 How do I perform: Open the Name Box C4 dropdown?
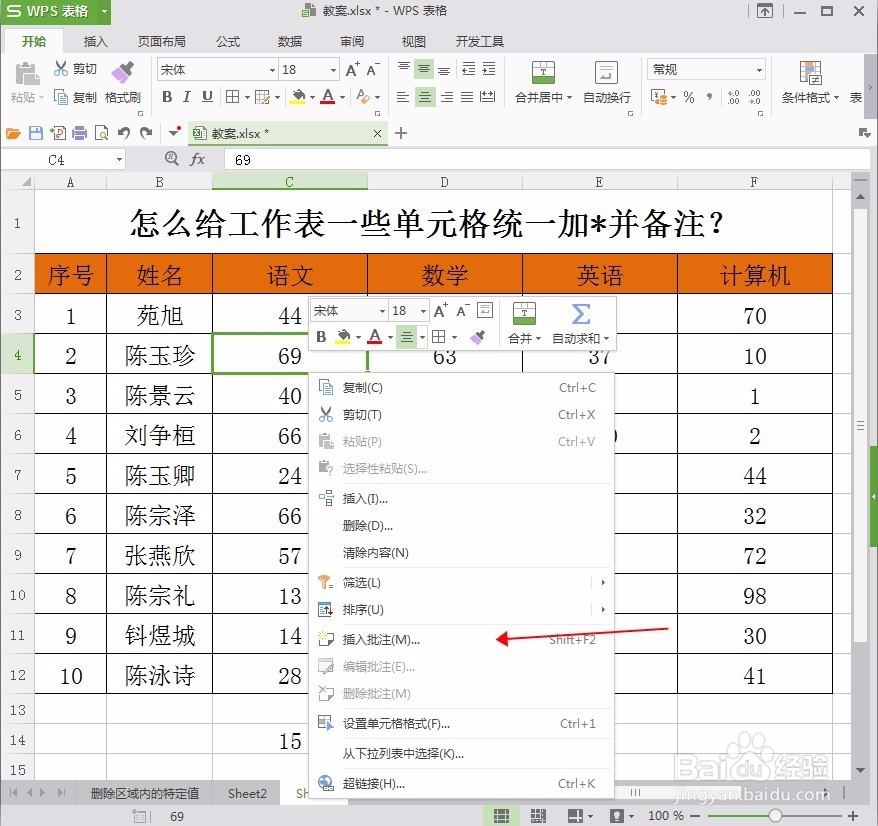pyautogui.click(x=119, y=160)
